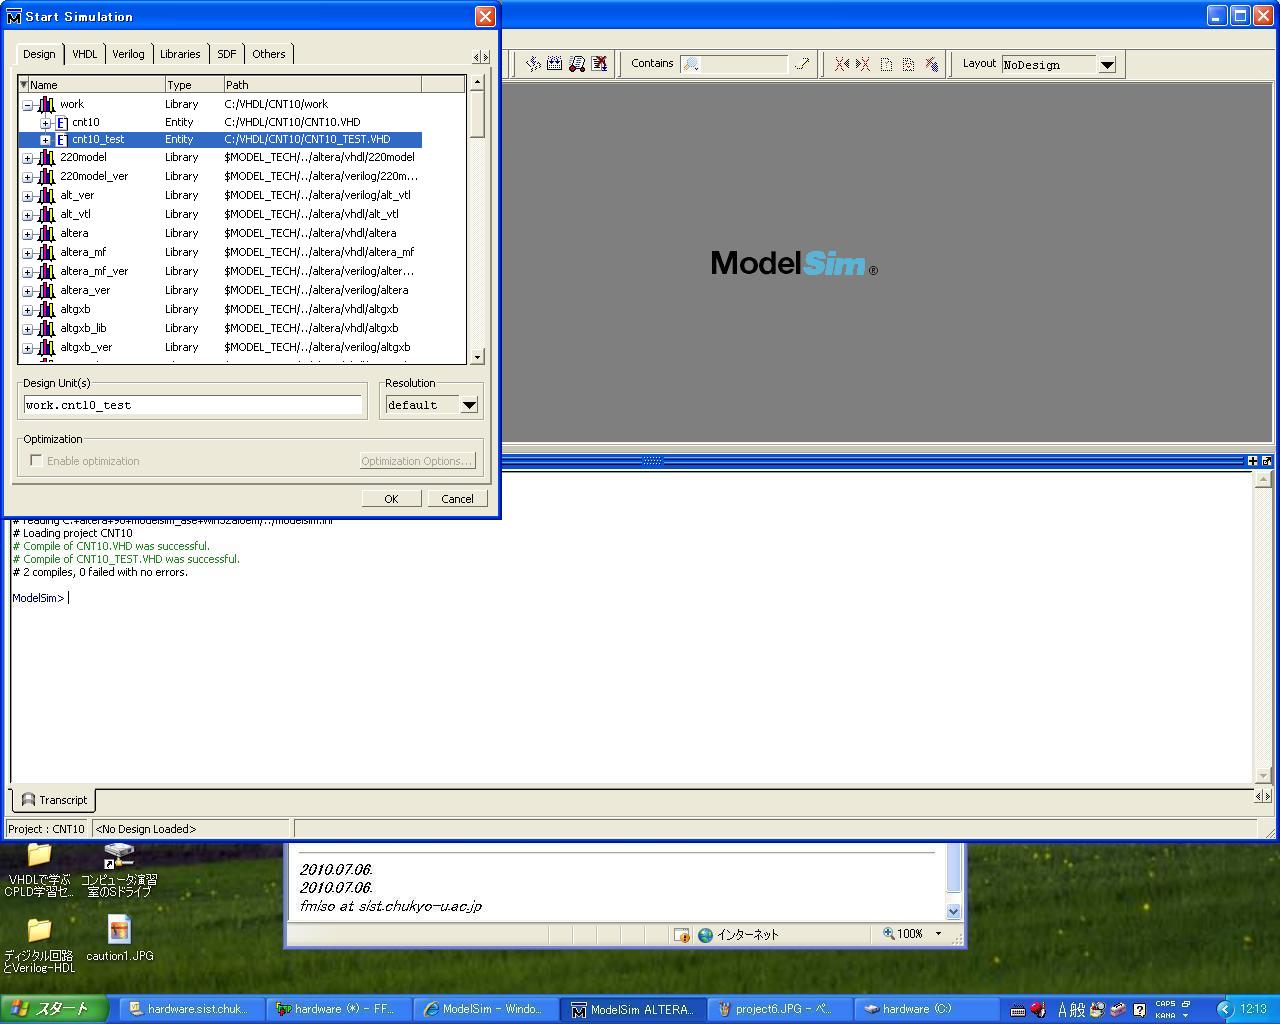The height and width of the screenshot is (1024, 1280).
Task: Open the ディジタル回路とVerilog-HDL desktop folder
Action: coord(38,945)
